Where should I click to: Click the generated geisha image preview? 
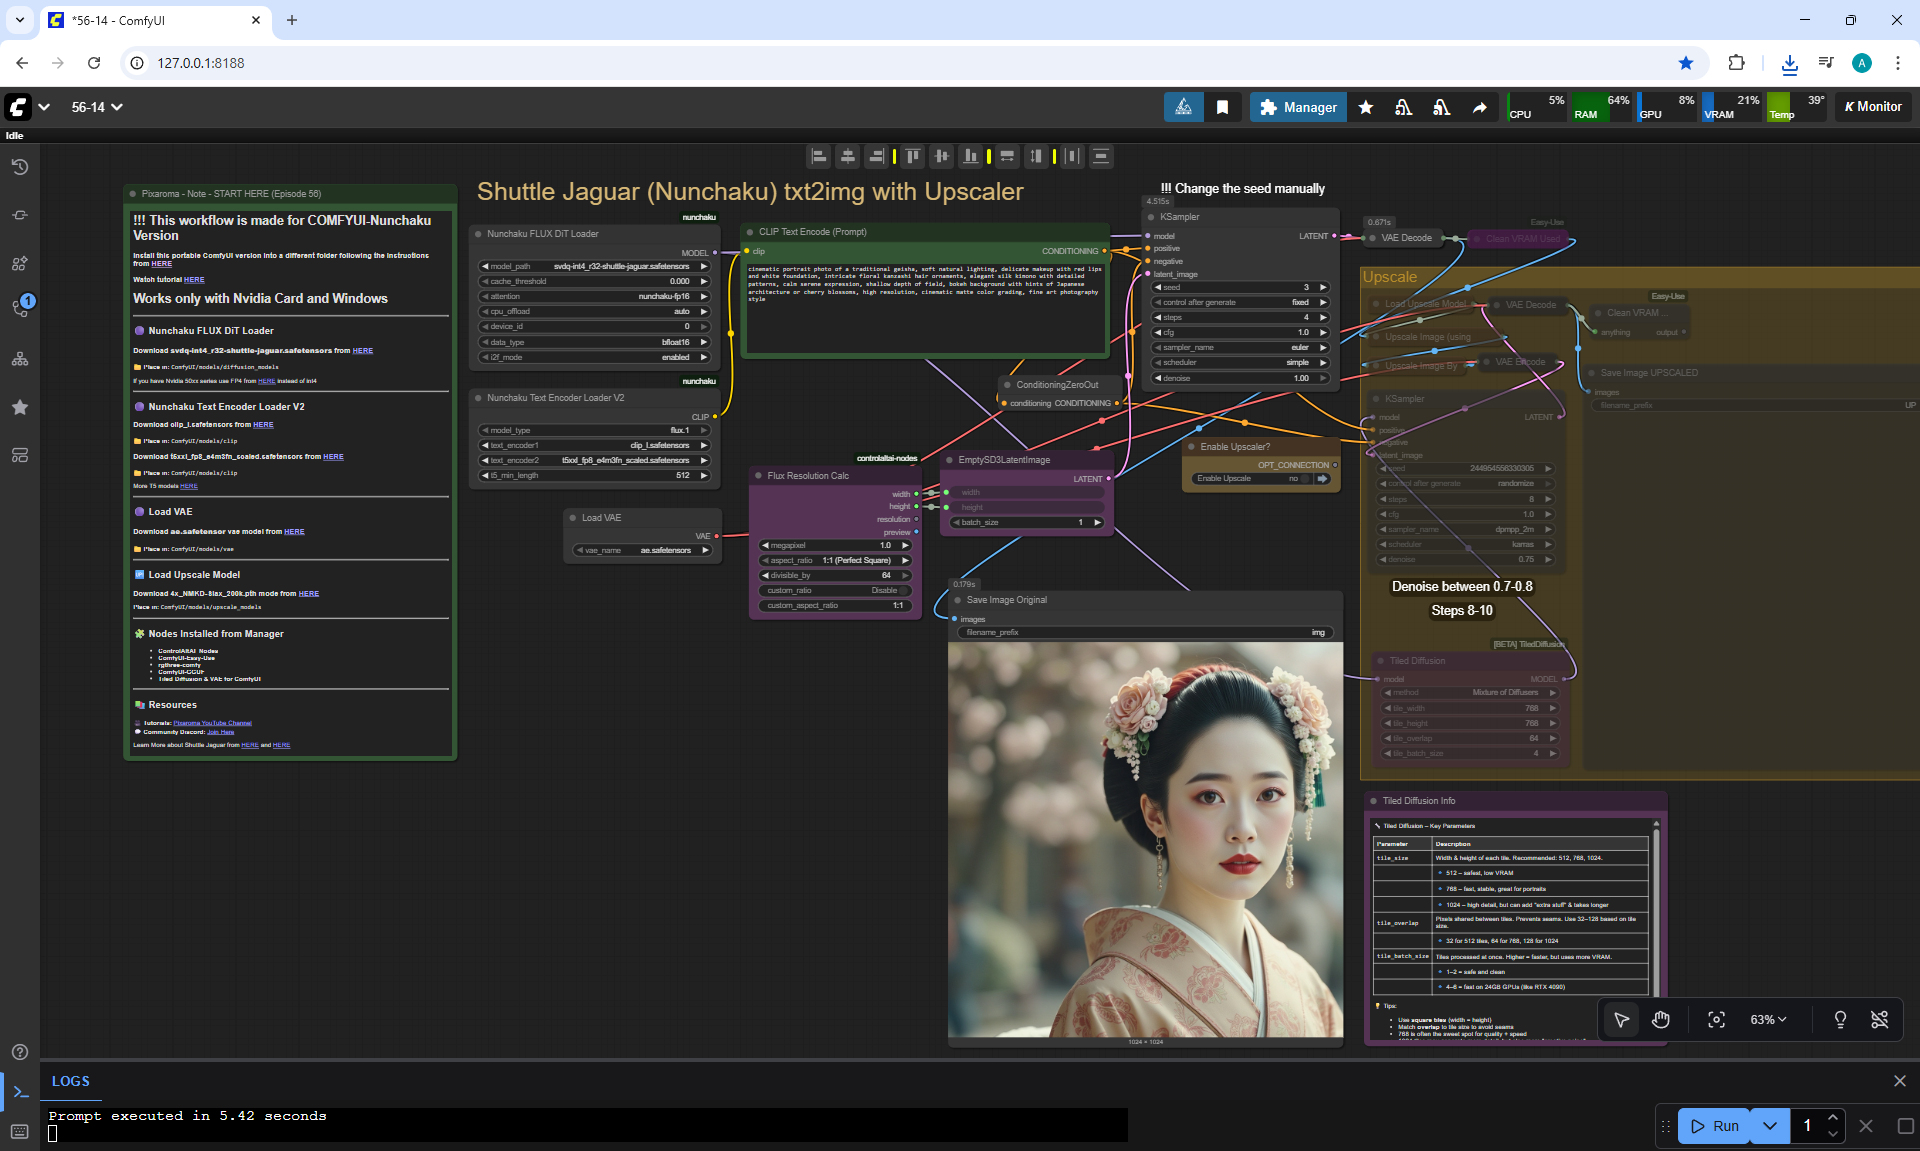[1145, 840]
